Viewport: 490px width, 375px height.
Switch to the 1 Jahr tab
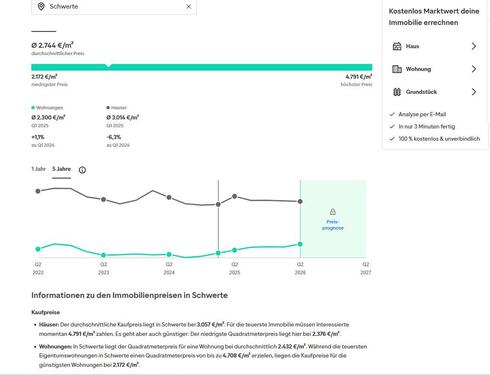(38, 169)
